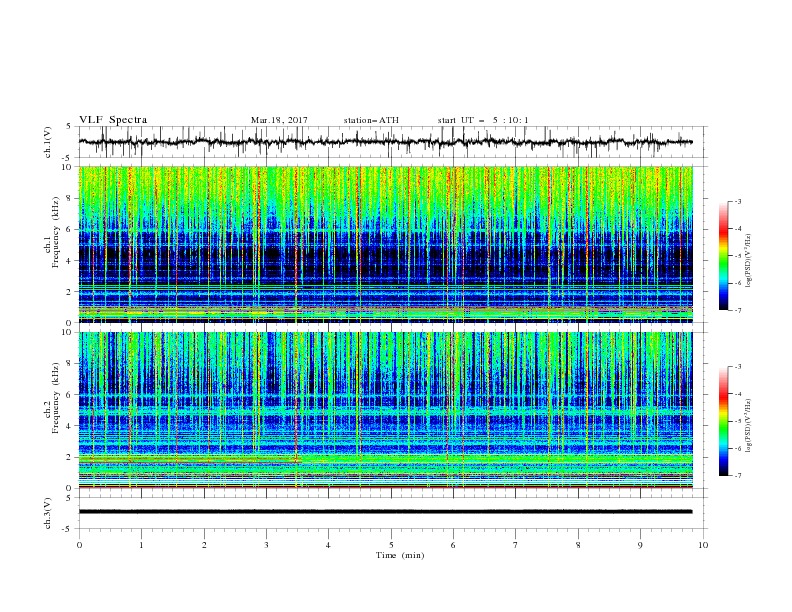Click the date 'Mar.18, 2017'

tap(279, 120)
